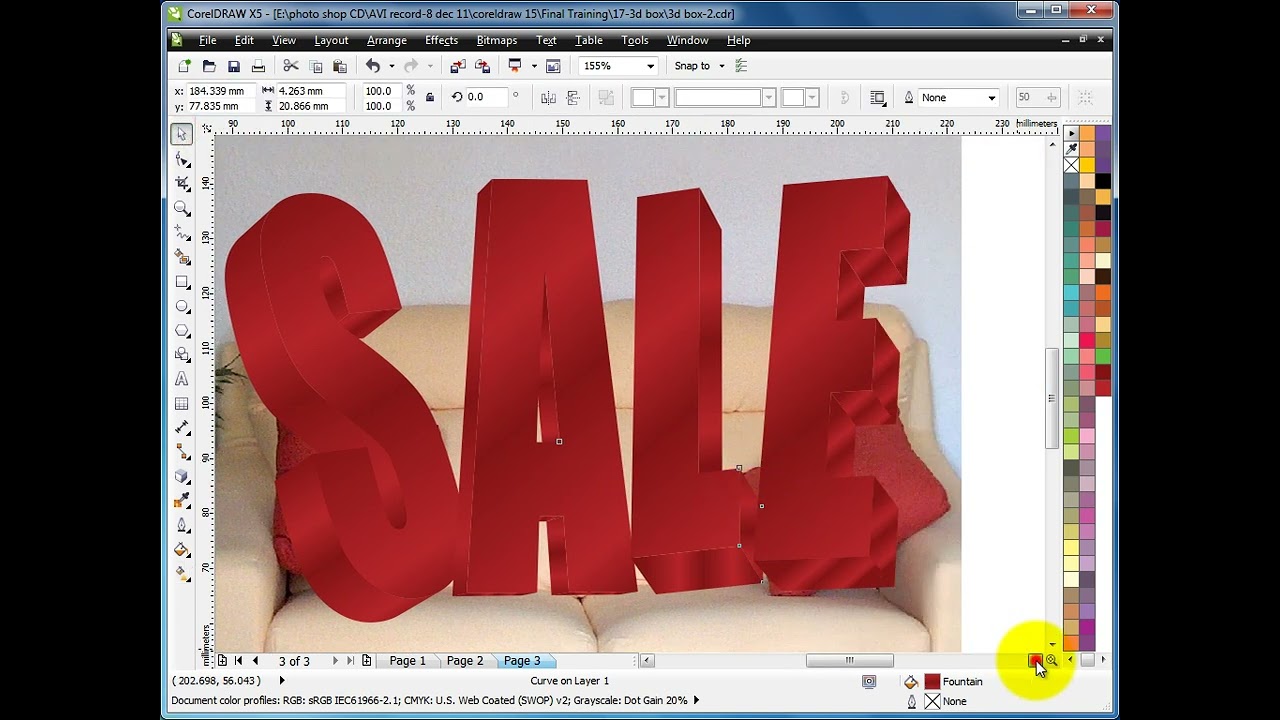Toggle the lock ratio padlock
1280x720 pixels.
click(430, 97)
